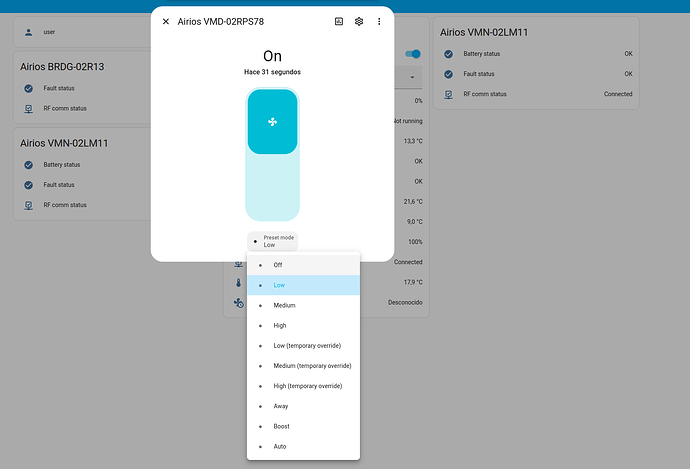Click the 17,9 °C value
This screenshot has height=469, width=690.
(413, 282)
